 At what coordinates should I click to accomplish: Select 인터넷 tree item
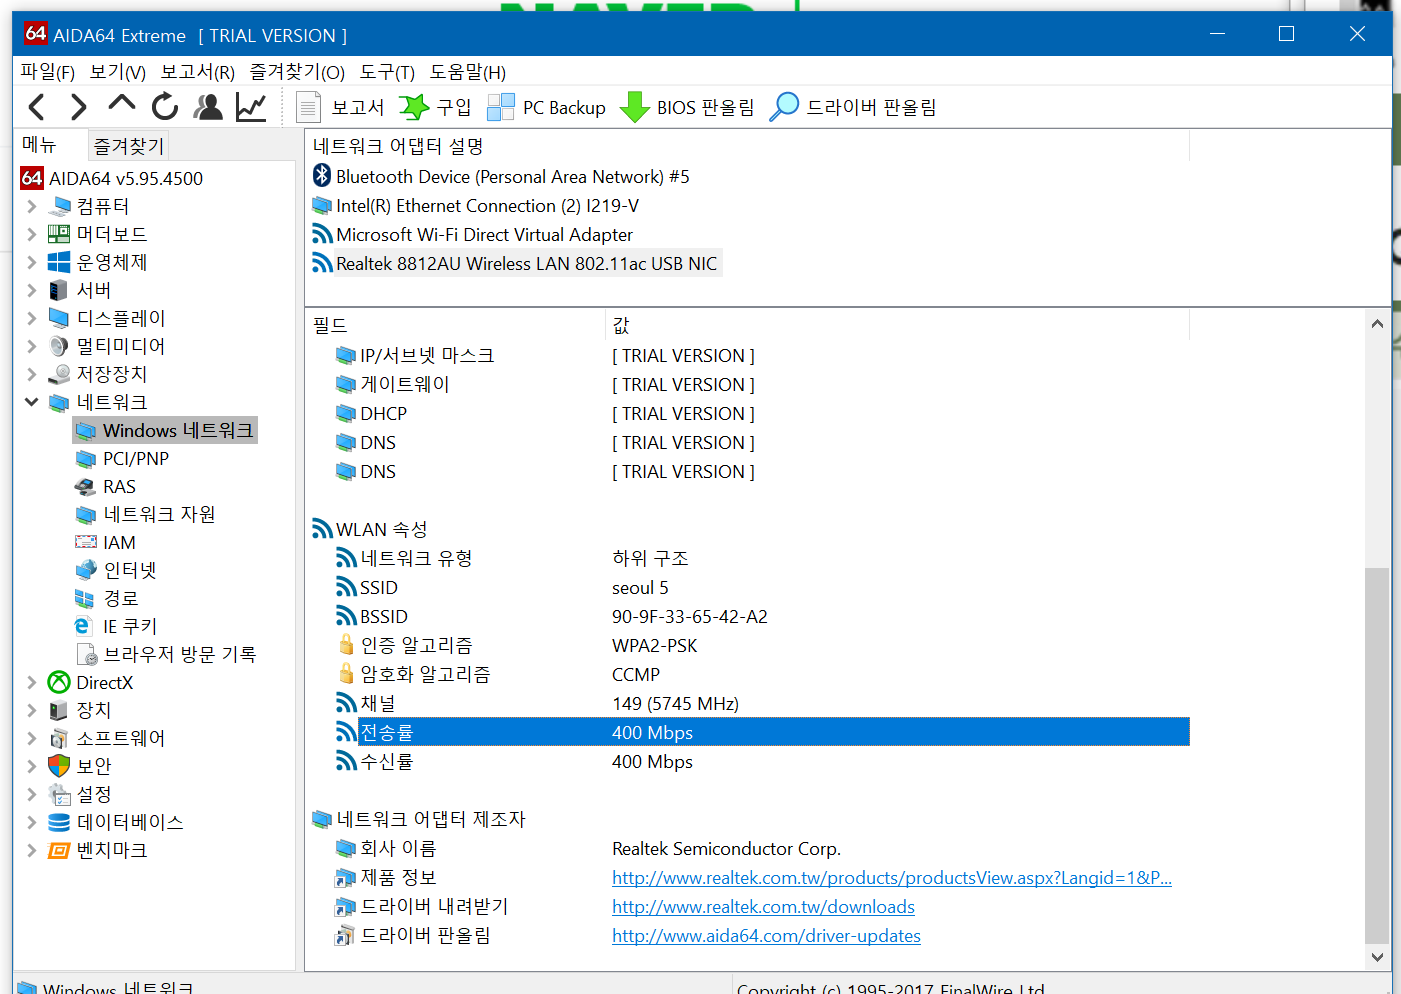click(x=117, y=570)
